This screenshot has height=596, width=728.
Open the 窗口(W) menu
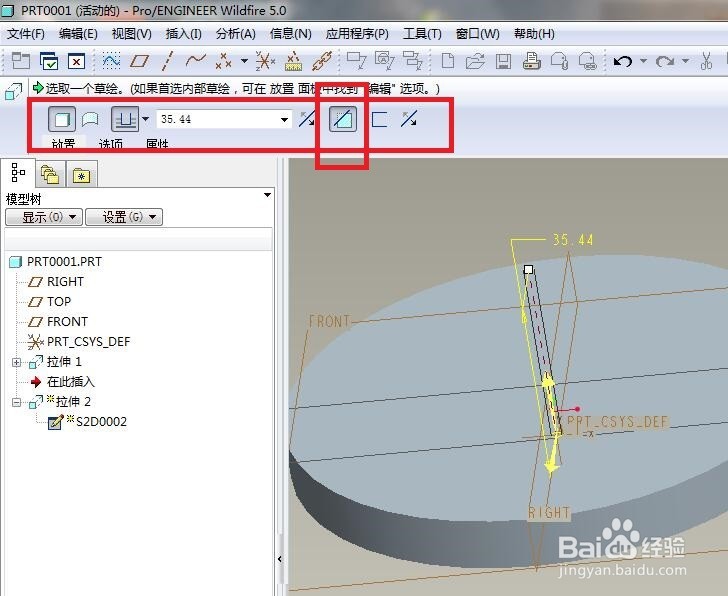coord(477,34)
